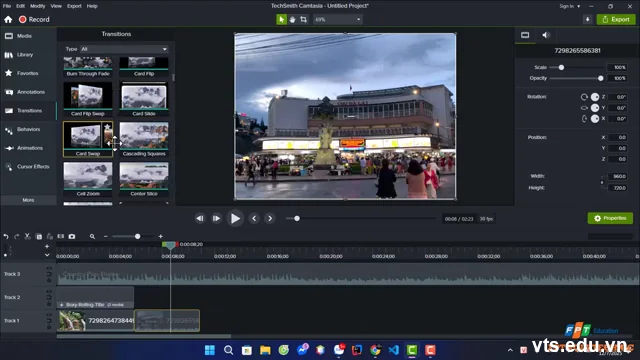Open the Edit menu
640x360 pixels.
tap(20, 6)
